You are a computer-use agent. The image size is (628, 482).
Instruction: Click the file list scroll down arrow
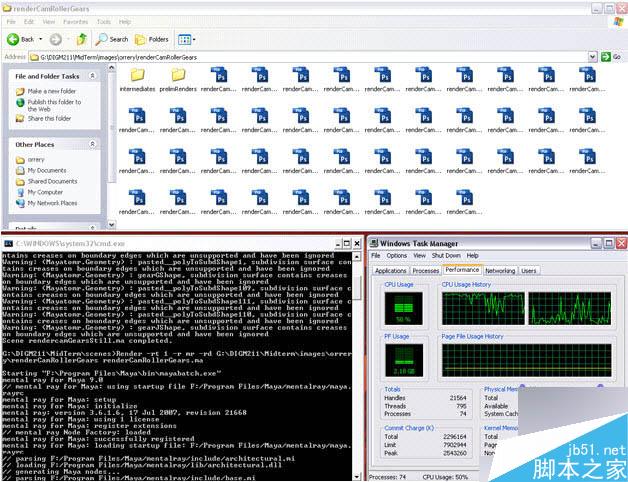click(x=112, y=225)
